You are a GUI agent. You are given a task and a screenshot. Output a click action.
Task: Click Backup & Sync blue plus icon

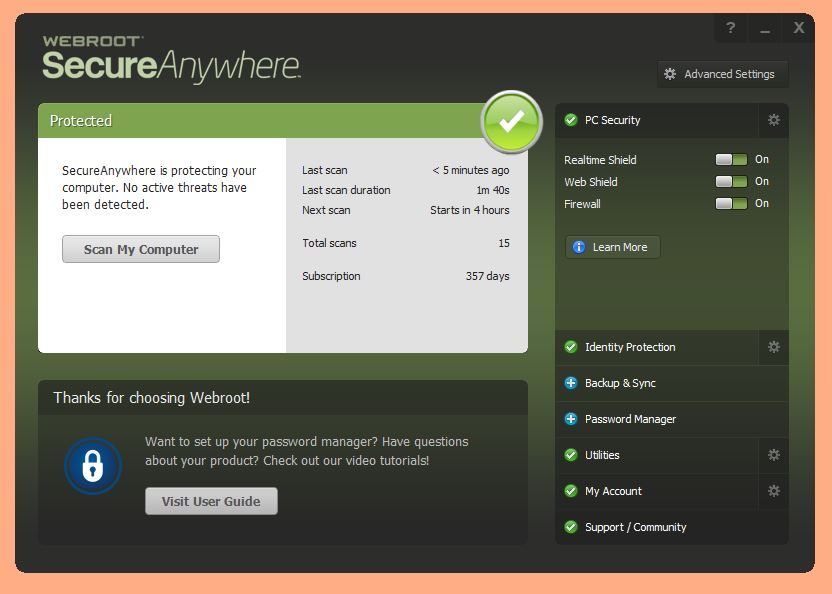coord(571,383)
